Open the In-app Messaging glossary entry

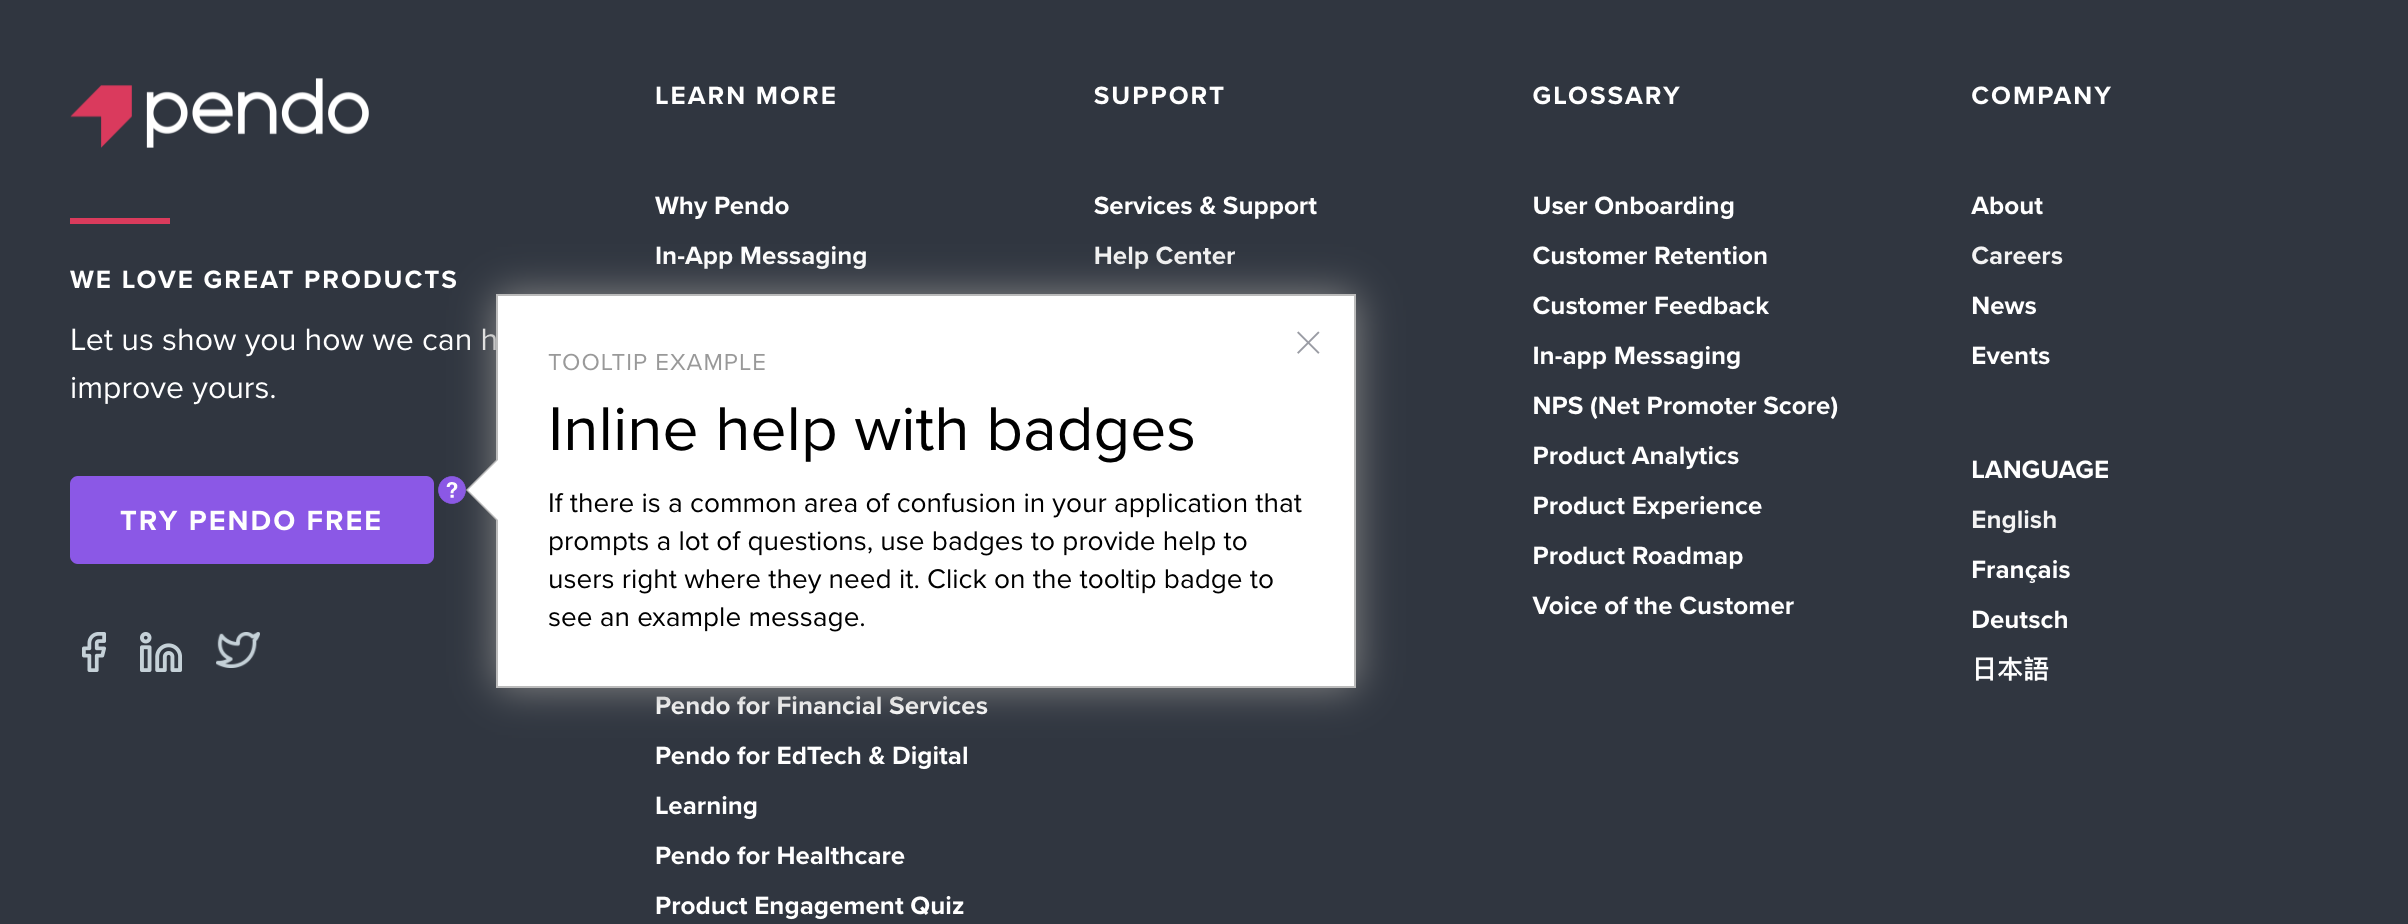coord(1636,356)
